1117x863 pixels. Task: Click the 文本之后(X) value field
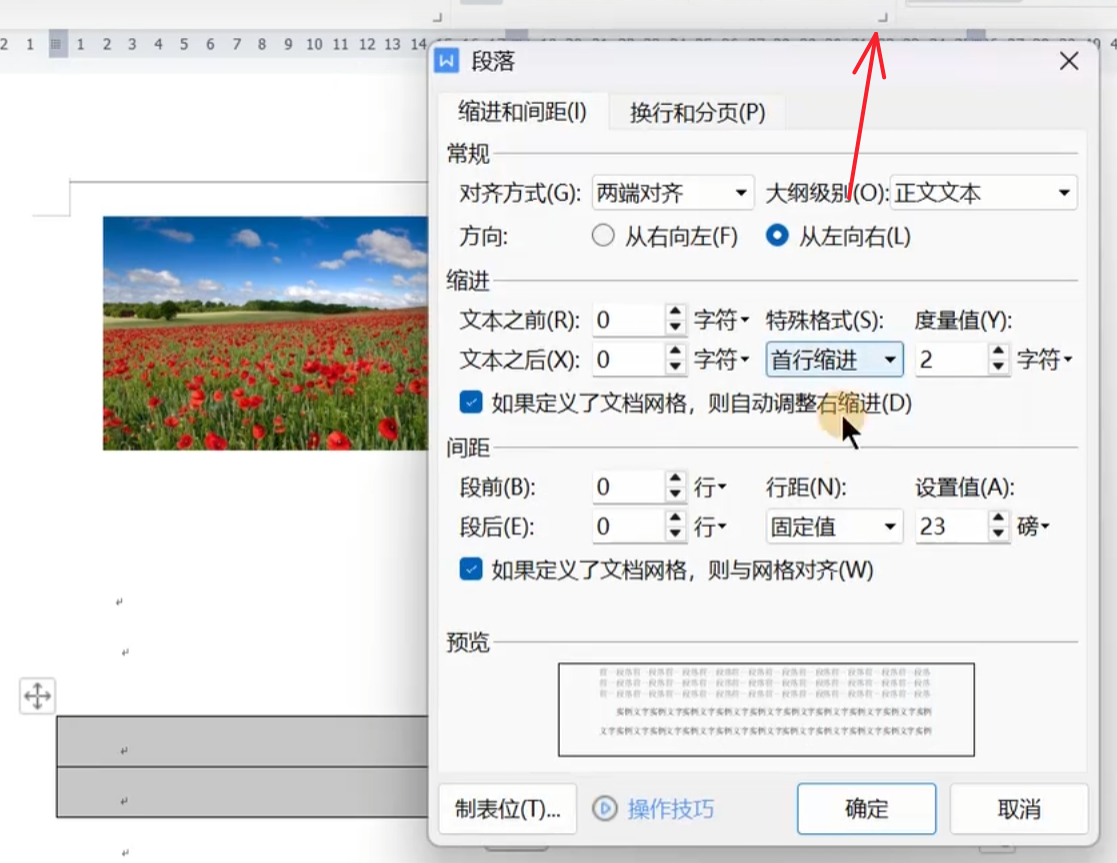[x=628, y=360]
